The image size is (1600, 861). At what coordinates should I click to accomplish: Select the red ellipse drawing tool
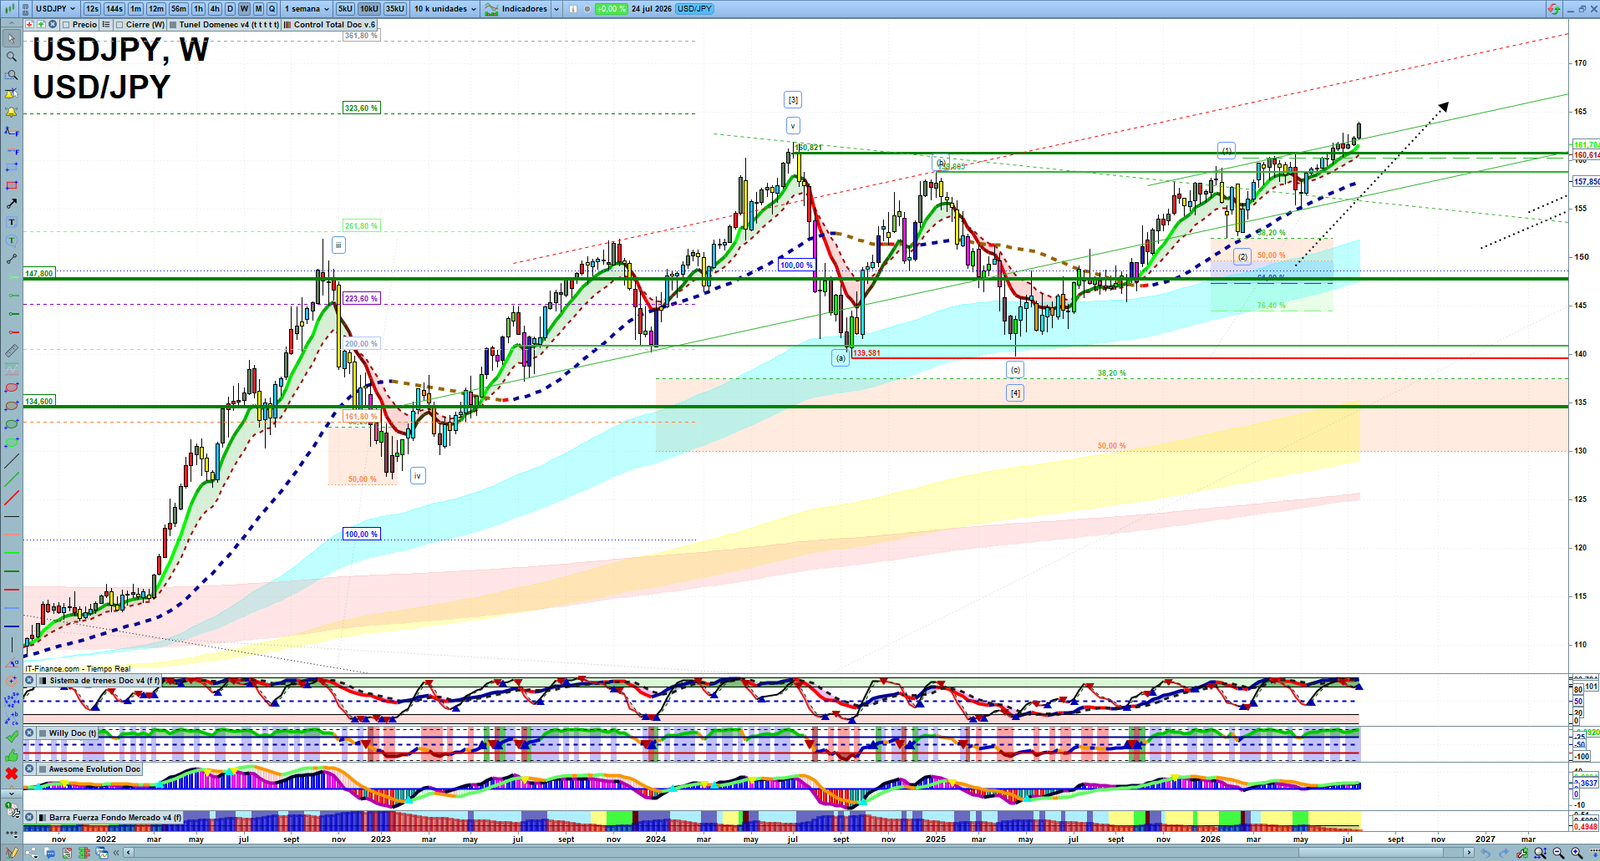(11, 388)
